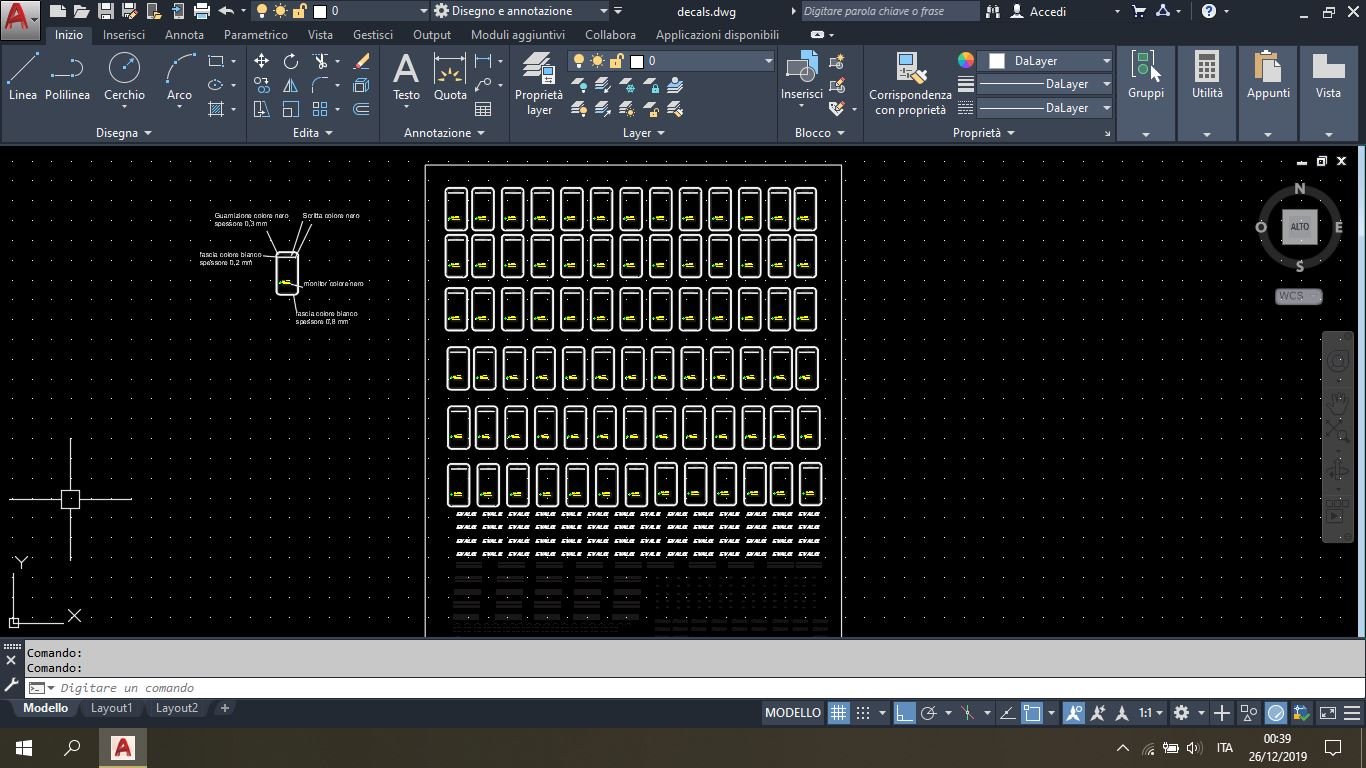Expand the DaLayer color dropdown
Image resolution: width=1366 pixels, height=768 pixels.
1106,61
